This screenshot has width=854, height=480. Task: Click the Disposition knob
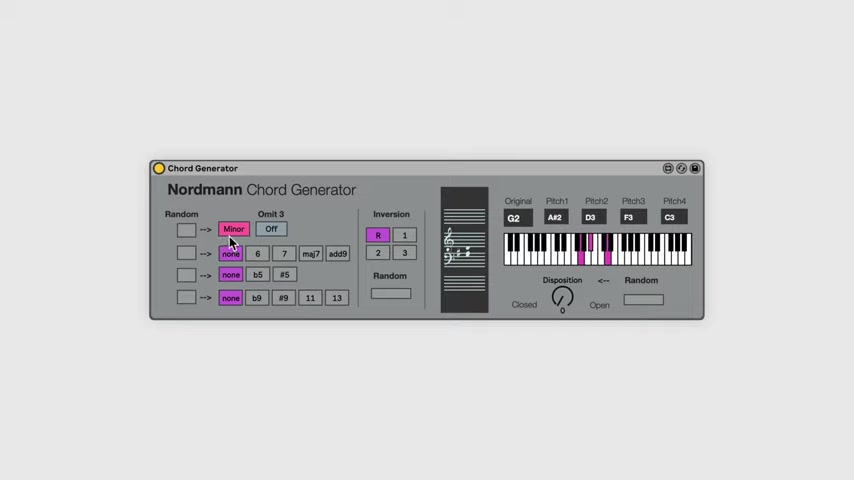click(562, 297)
